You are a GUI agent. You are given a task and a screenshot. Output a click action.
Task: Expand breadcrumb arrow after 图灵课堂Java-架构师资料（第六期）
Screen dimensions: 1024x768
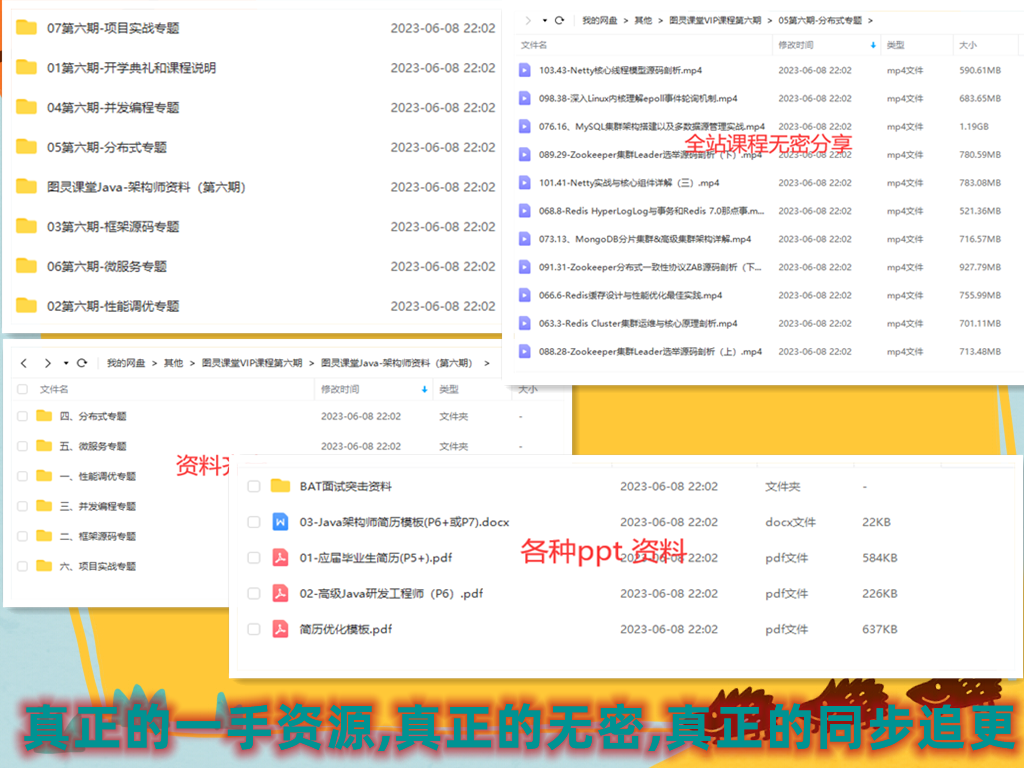point(487,362)
